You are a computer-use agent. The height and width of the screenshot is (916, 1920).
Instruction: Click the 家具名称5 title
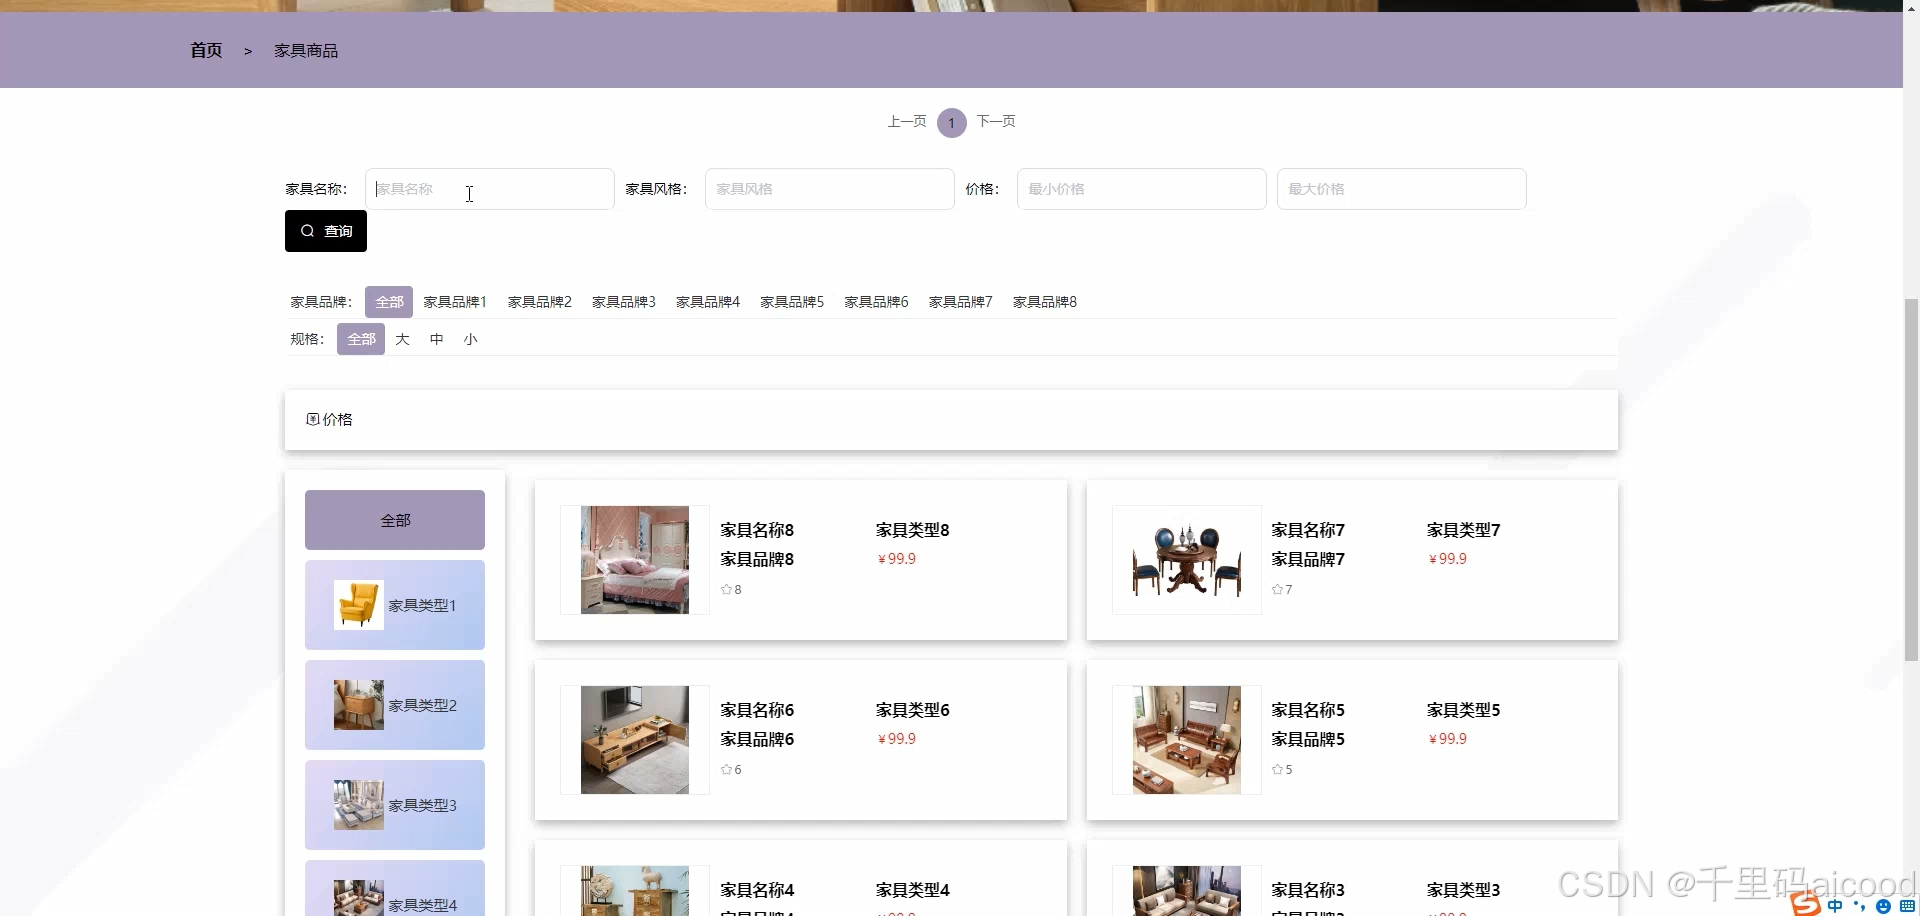click(x=1308, y=710)
